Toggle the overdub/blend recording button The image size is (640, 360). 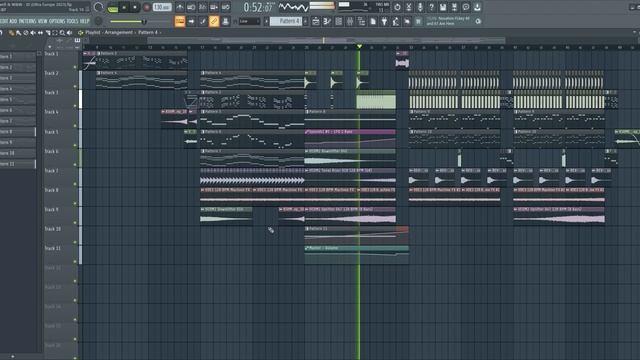[x=214, y=7]
